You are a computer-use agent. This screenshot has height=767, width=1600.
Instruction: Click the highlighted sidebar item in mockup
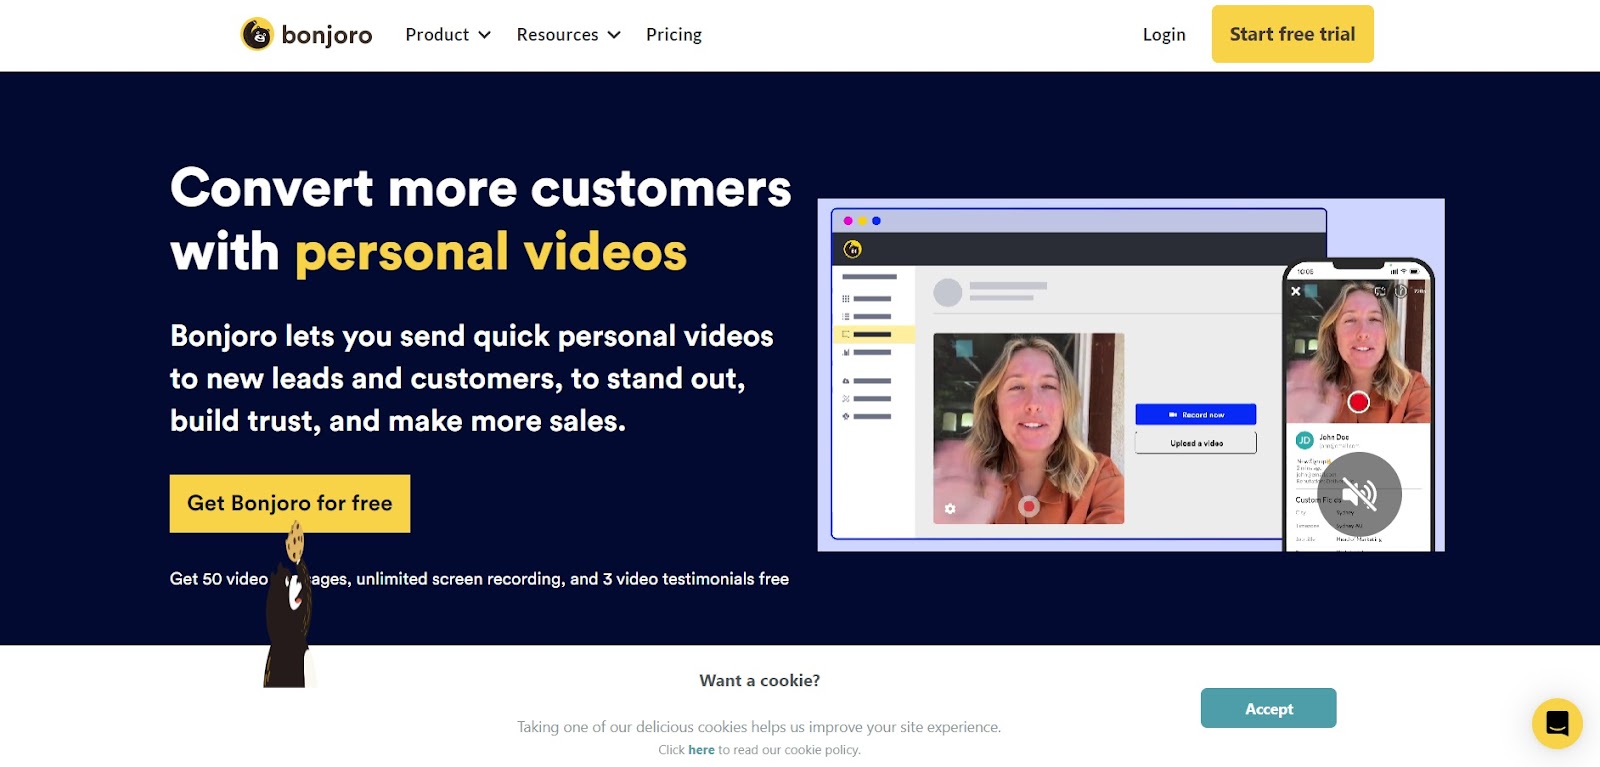coord(874,335)
